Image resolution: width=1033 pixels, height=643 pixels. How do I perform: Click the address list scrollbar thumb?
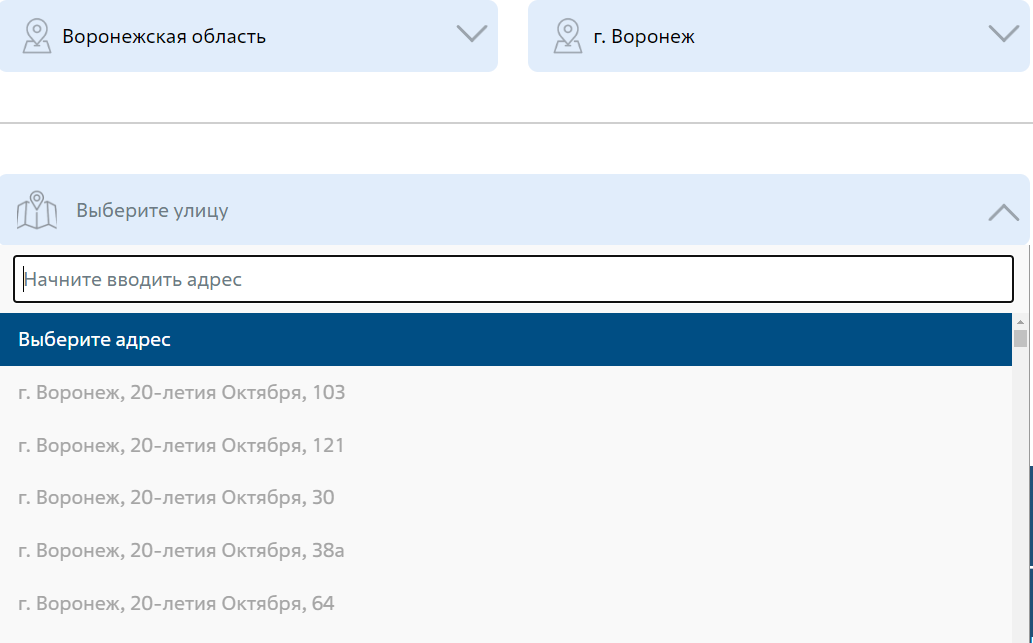coord(1020,339)
